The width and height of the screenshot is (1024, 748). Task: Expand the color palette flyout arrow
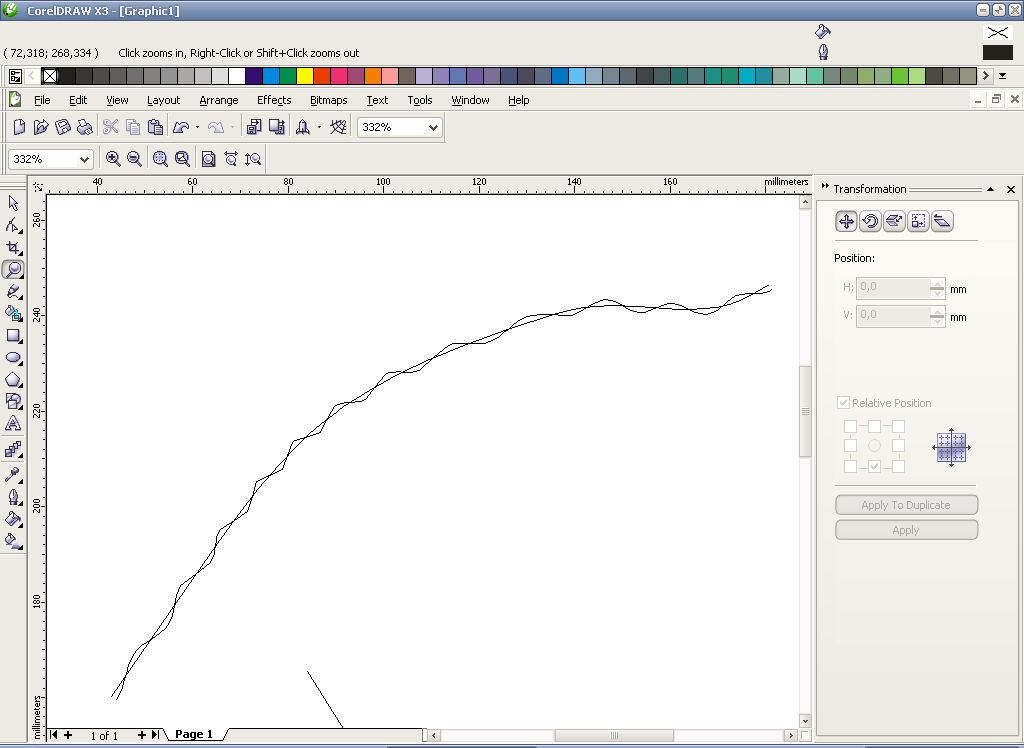(x=1002, y=76)
